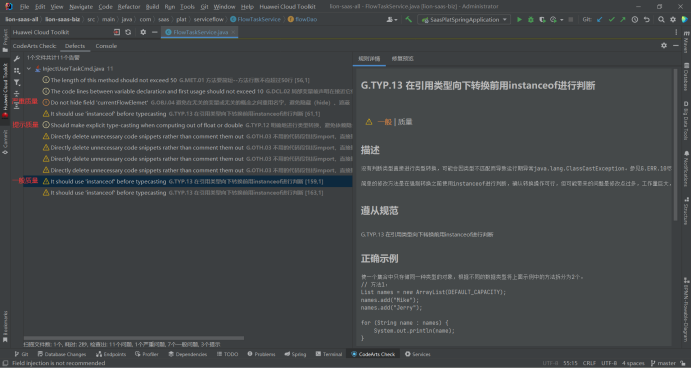Open the Navigate menu
Screen dimensions: 692x368
click(x=81, y=7)
